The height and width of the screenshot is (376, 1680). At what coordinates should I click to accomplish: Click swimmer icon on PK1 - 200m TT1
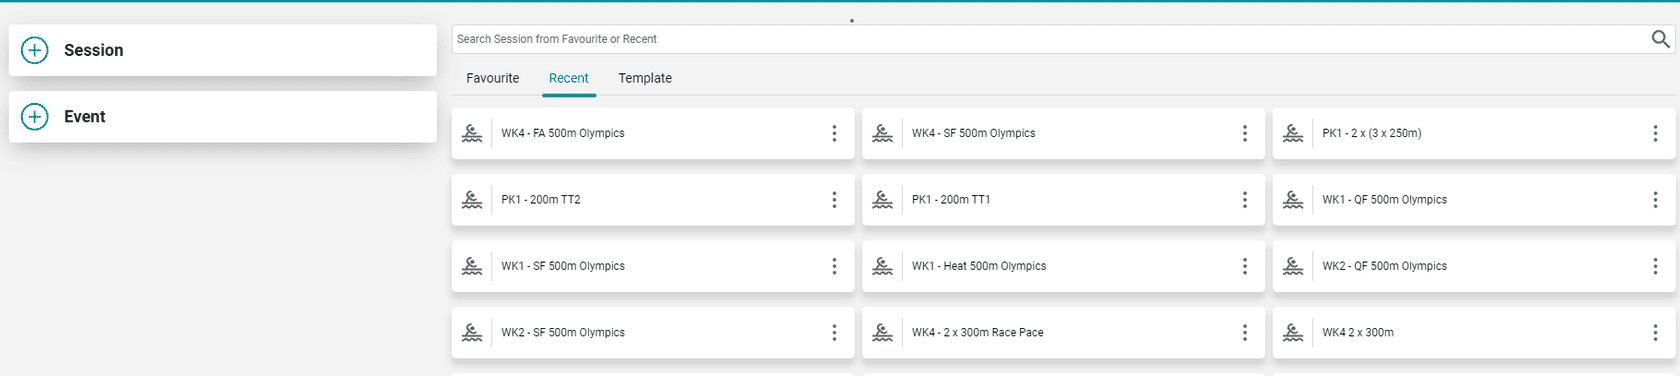click(882, 200)
